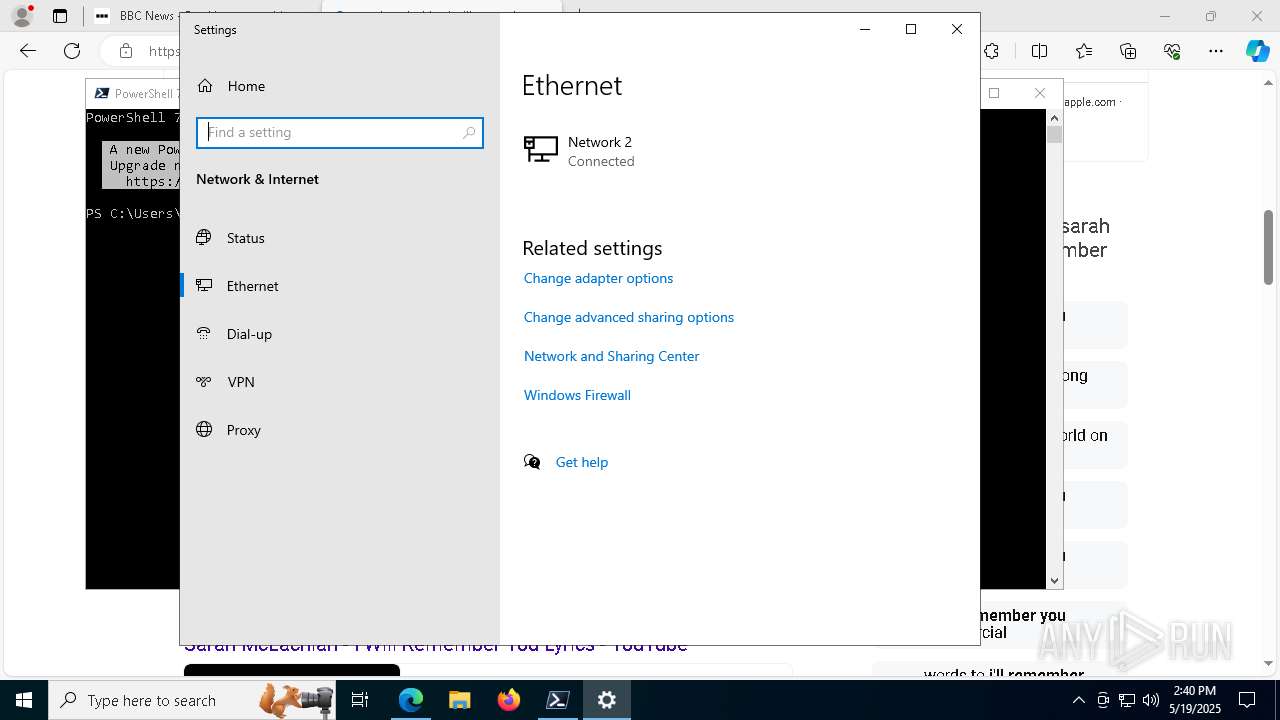Switch to PowerShell taskbar icon
Image resolution: width=1280 pixels, height=720 pixels.
tap(558, 700)
